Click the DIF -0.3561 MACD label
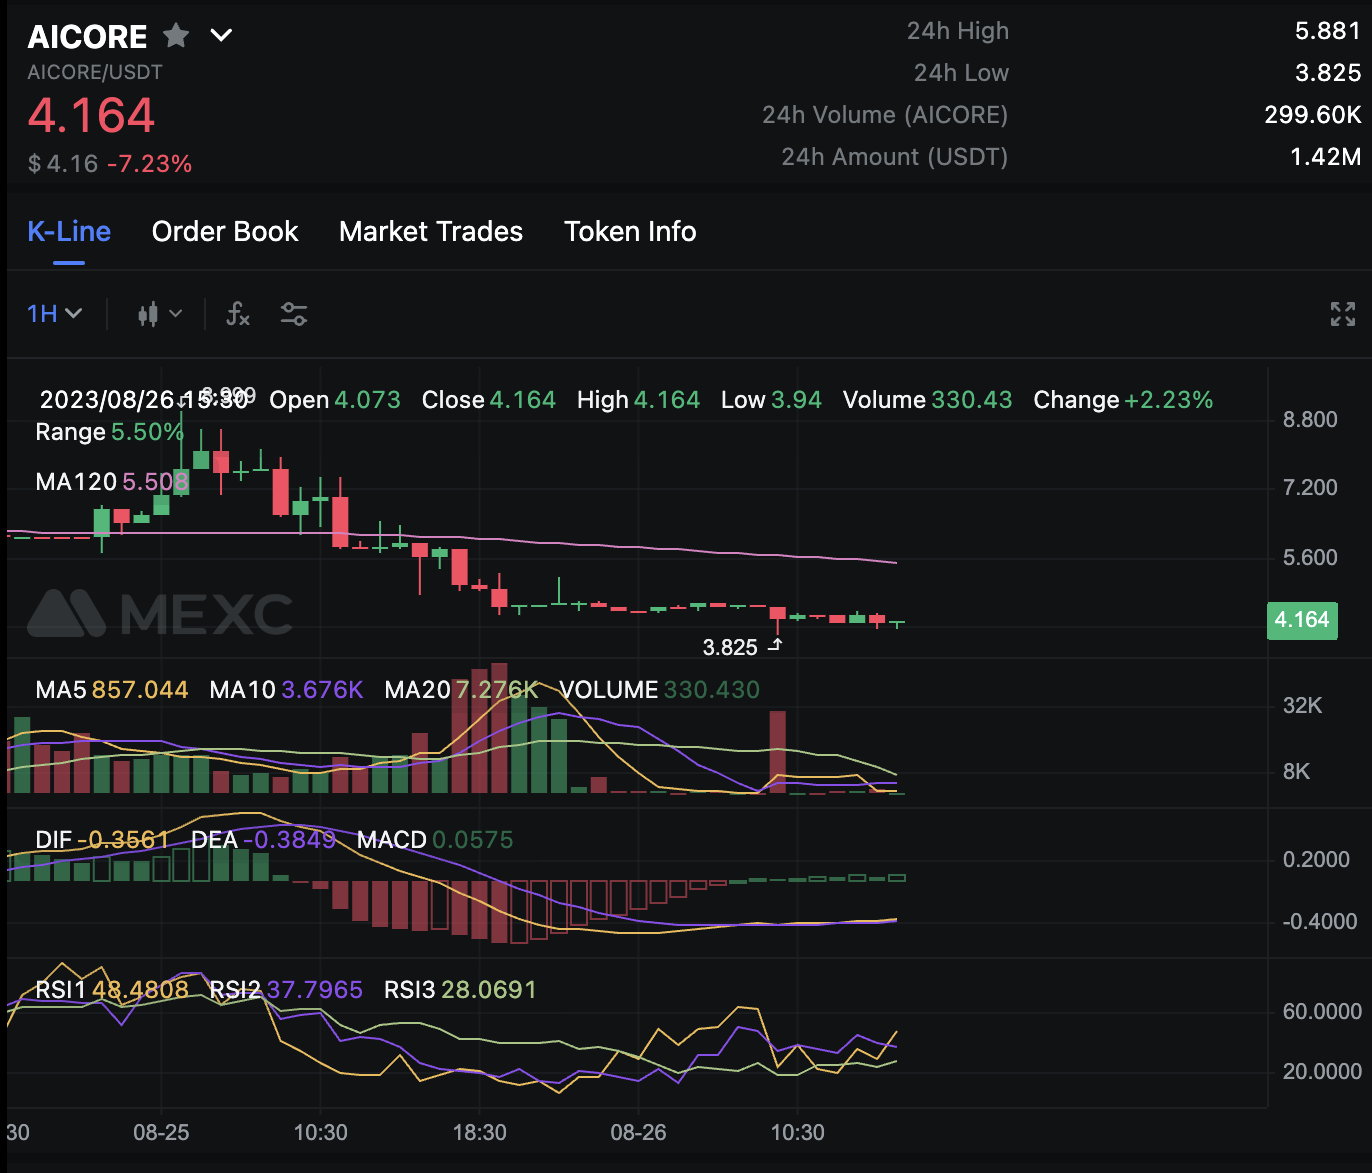1372x1173 pixels. click(x=102, y=840)
